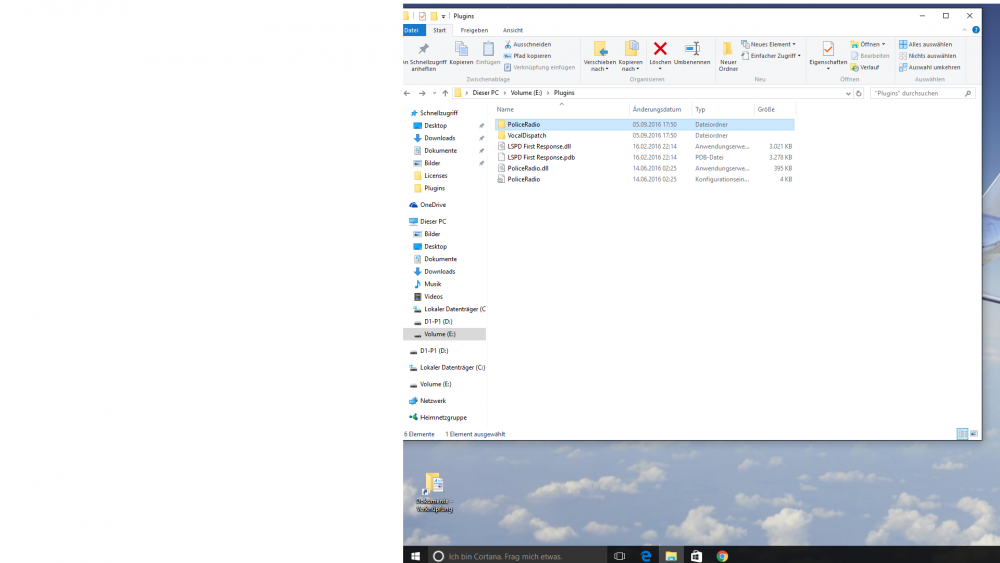Screen dimensions: 1000x563
Task: Open Eigenschaften from the ribbon
Action: point(828,50)
